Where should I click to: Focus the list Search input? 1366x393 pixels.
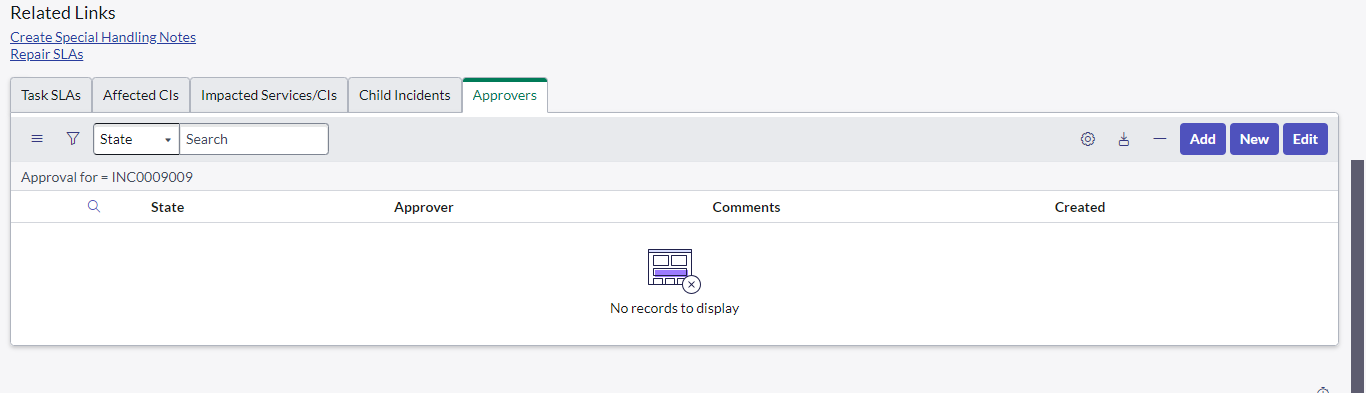[254, 139]
